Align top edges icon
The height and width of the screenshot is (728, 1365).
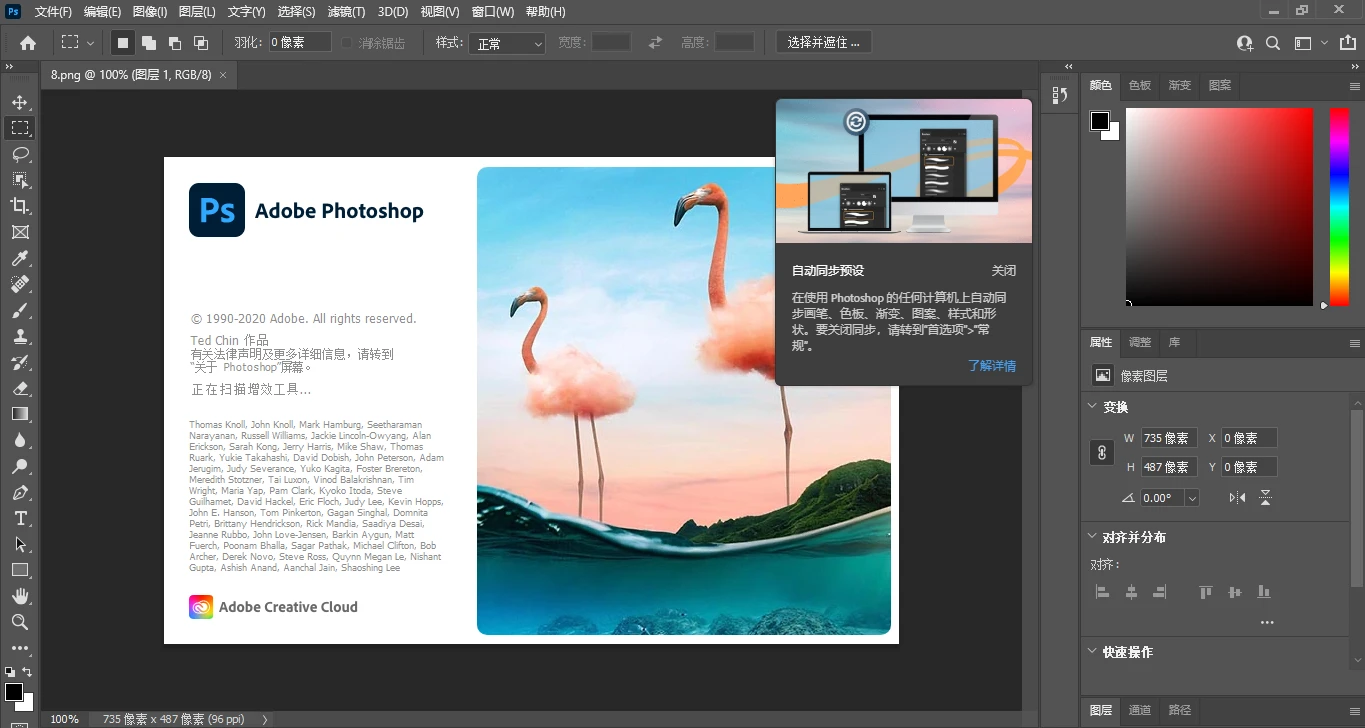[1206, 592]
